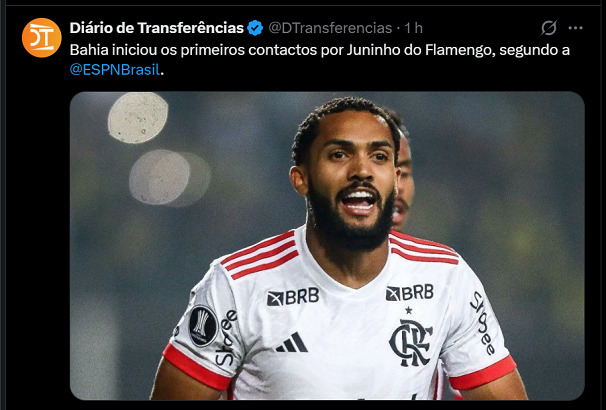Viewport: 606px width, 410px height.
Task: Open the Diário de Transferências display name
Action: click(x=157, y=28)
